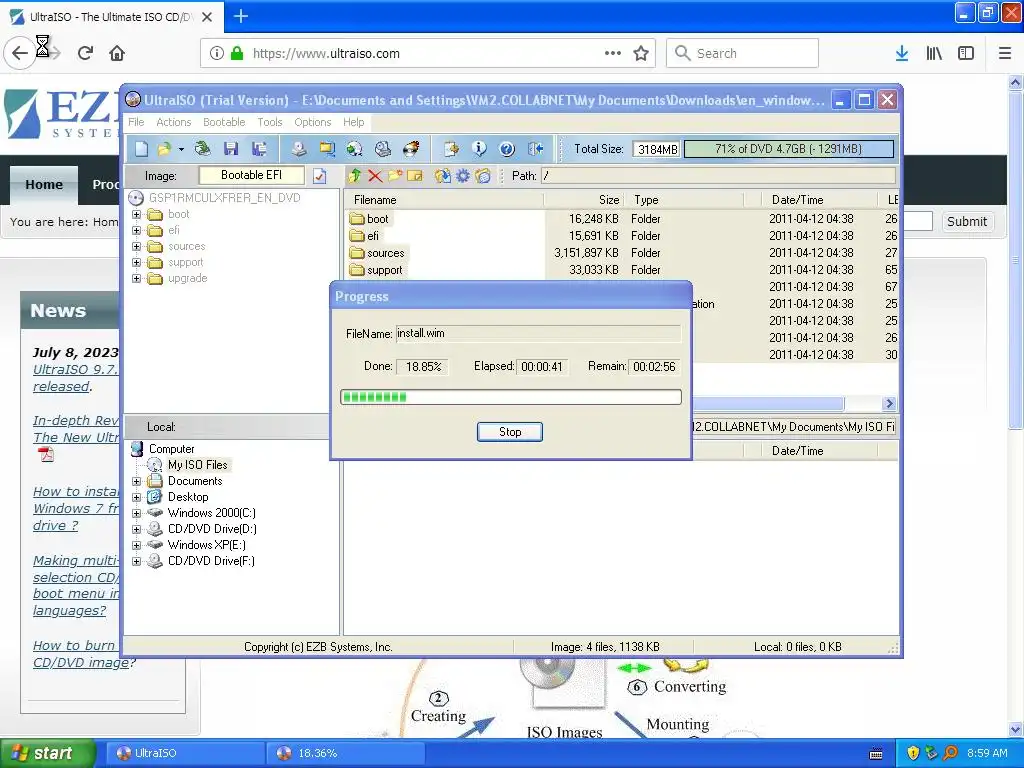Open the File menu in UltraISO
Image resolution: width=1024 pixels, height=768 pixels.
(x=136, y=122)
